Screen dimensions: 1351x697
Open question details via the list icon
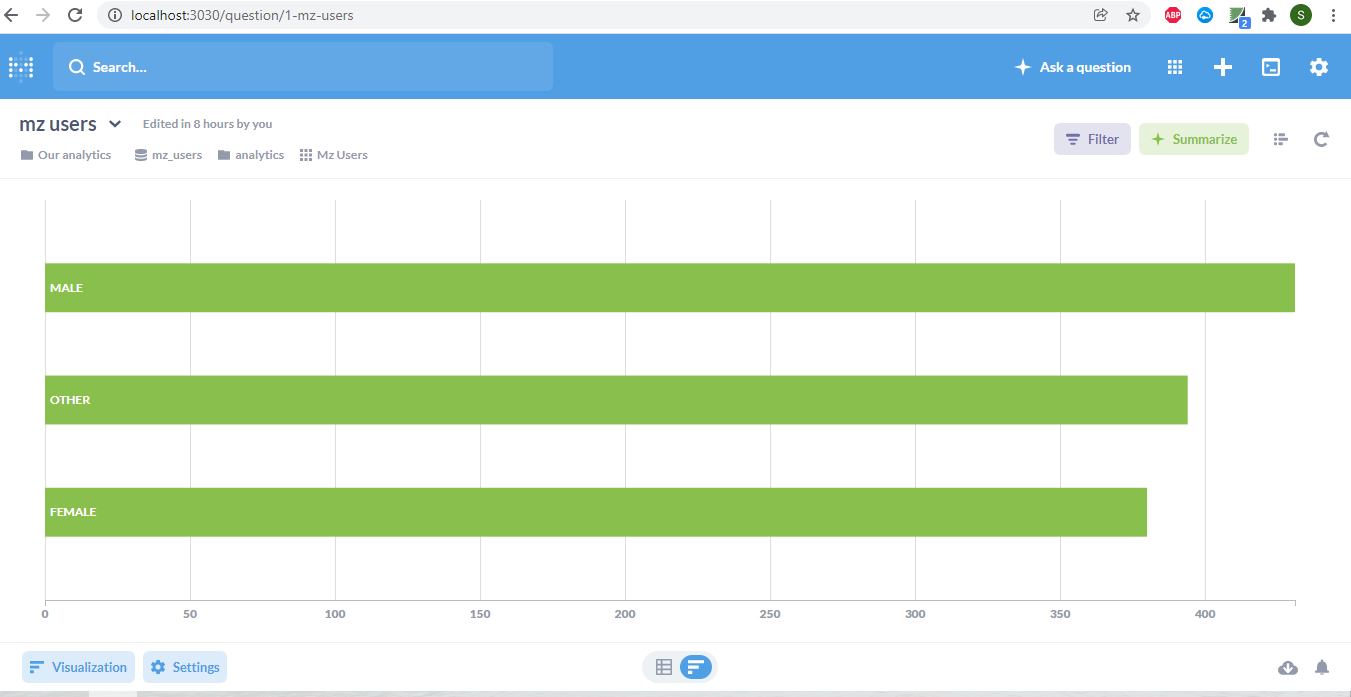1280,139
